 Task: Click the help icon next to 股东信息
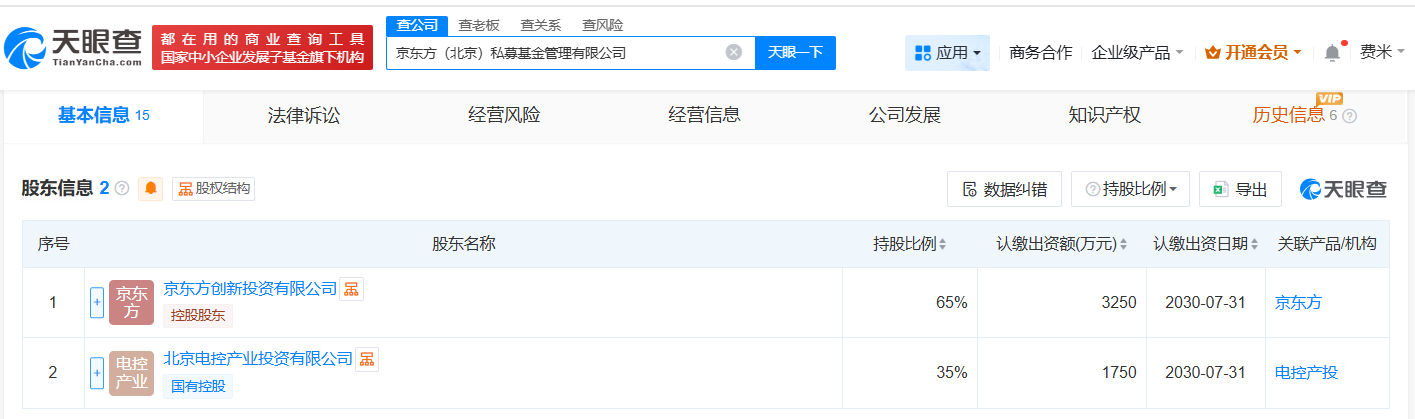coord(122,188)
